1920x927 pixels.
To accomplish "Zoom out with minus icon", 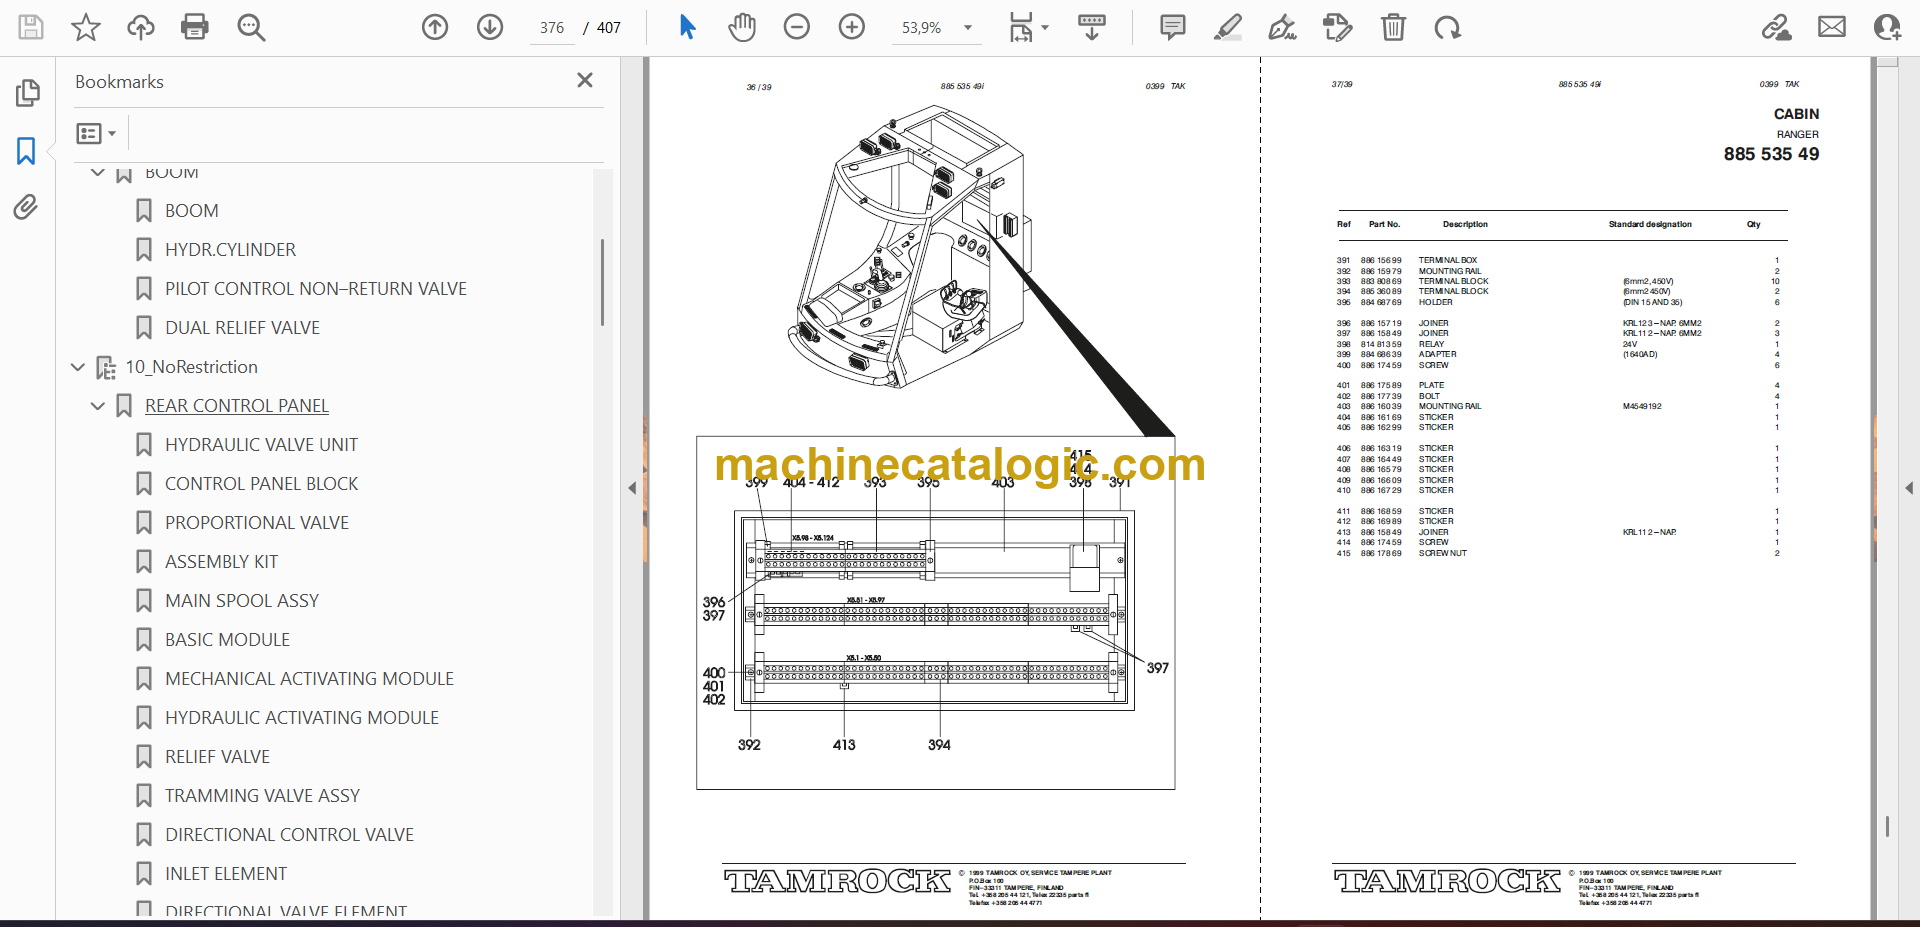I will [x=797, y=27].
